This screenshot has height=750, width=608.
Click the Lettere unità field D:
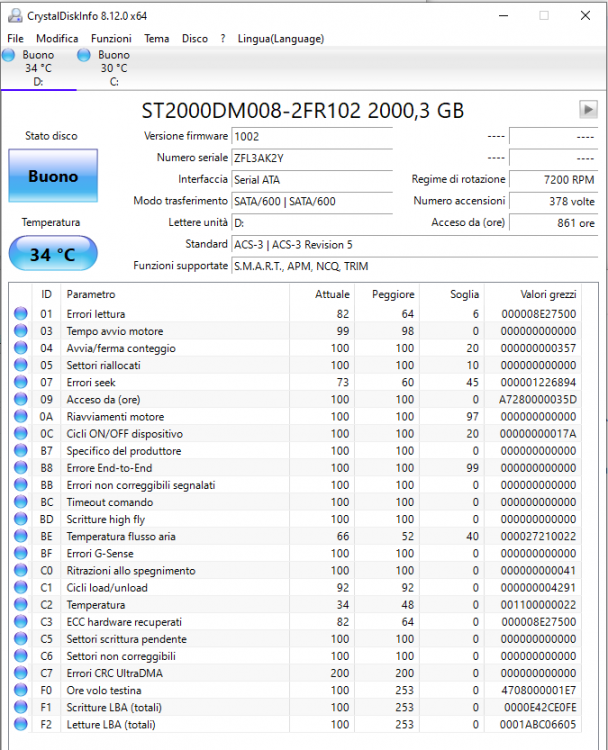(312, 222)
